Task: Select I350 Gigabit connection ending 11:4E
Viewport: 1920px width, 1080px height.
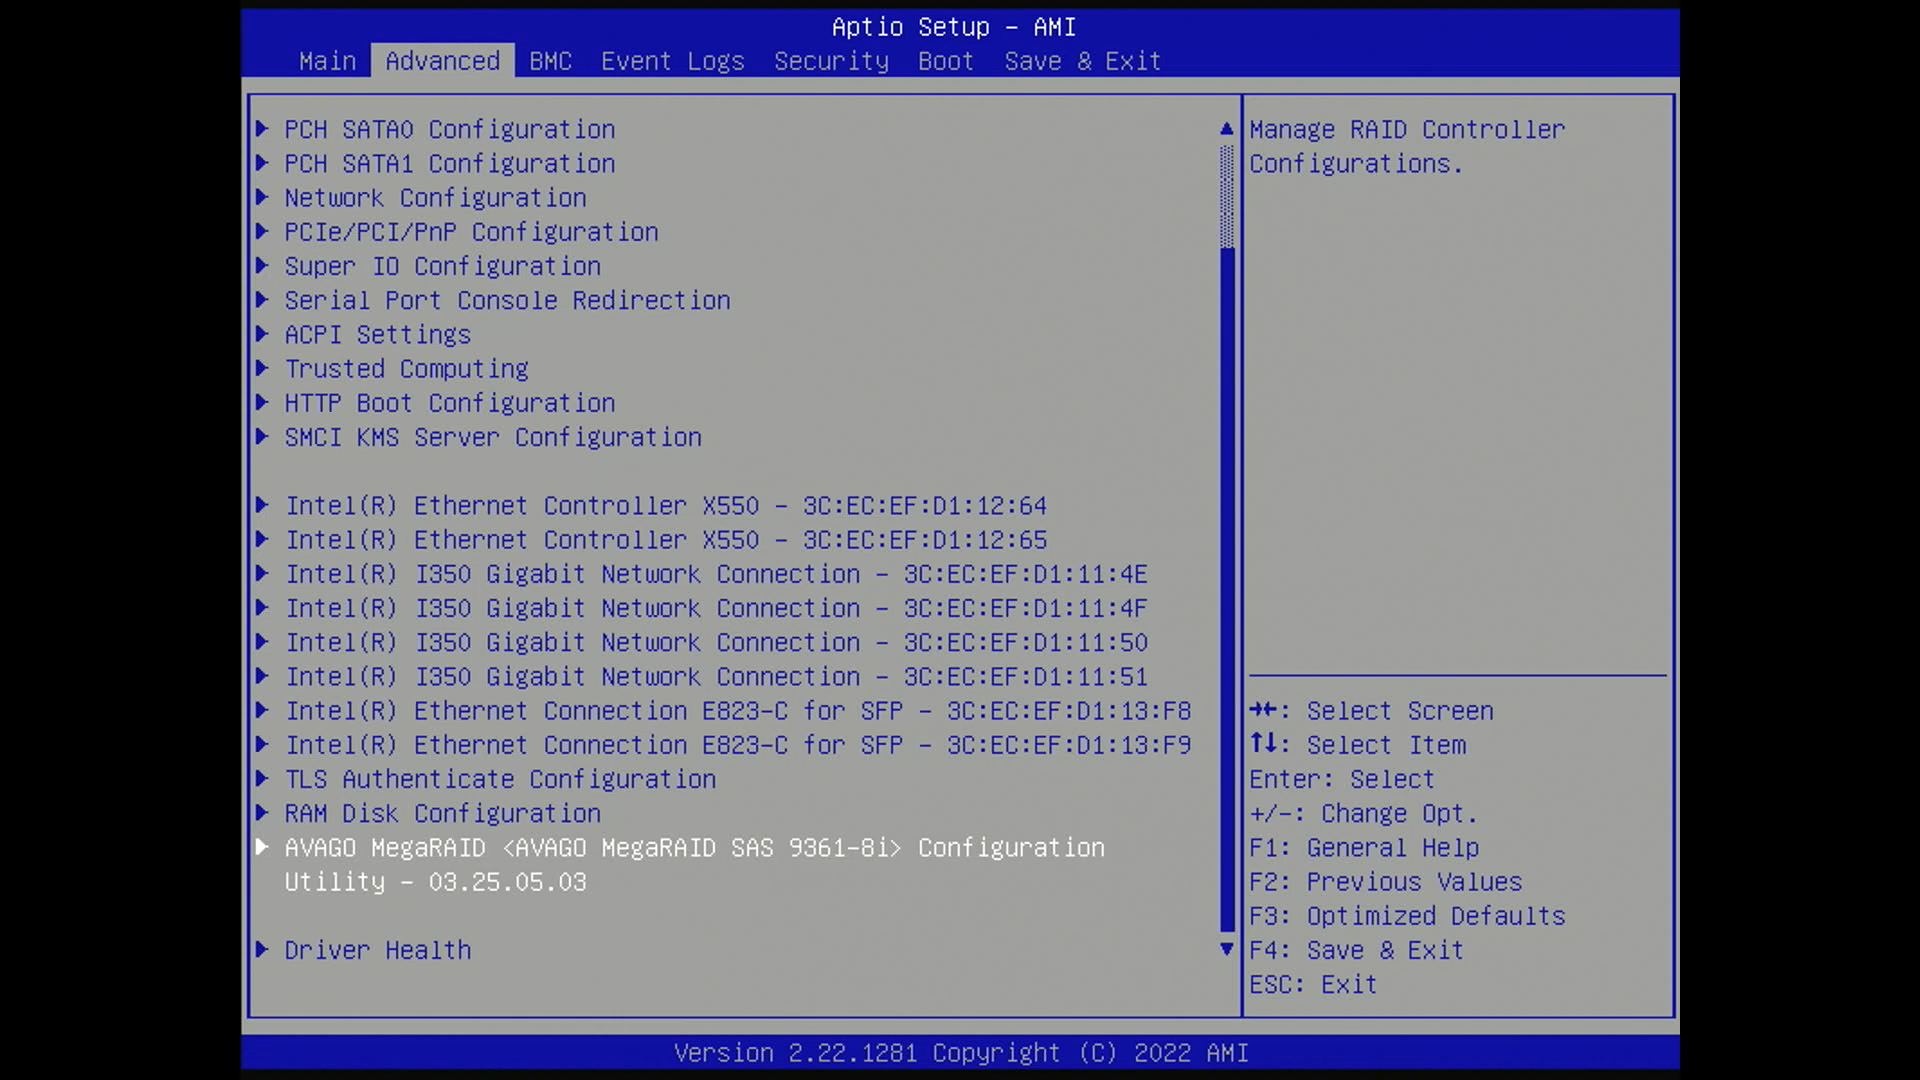Action: point(716,574)
